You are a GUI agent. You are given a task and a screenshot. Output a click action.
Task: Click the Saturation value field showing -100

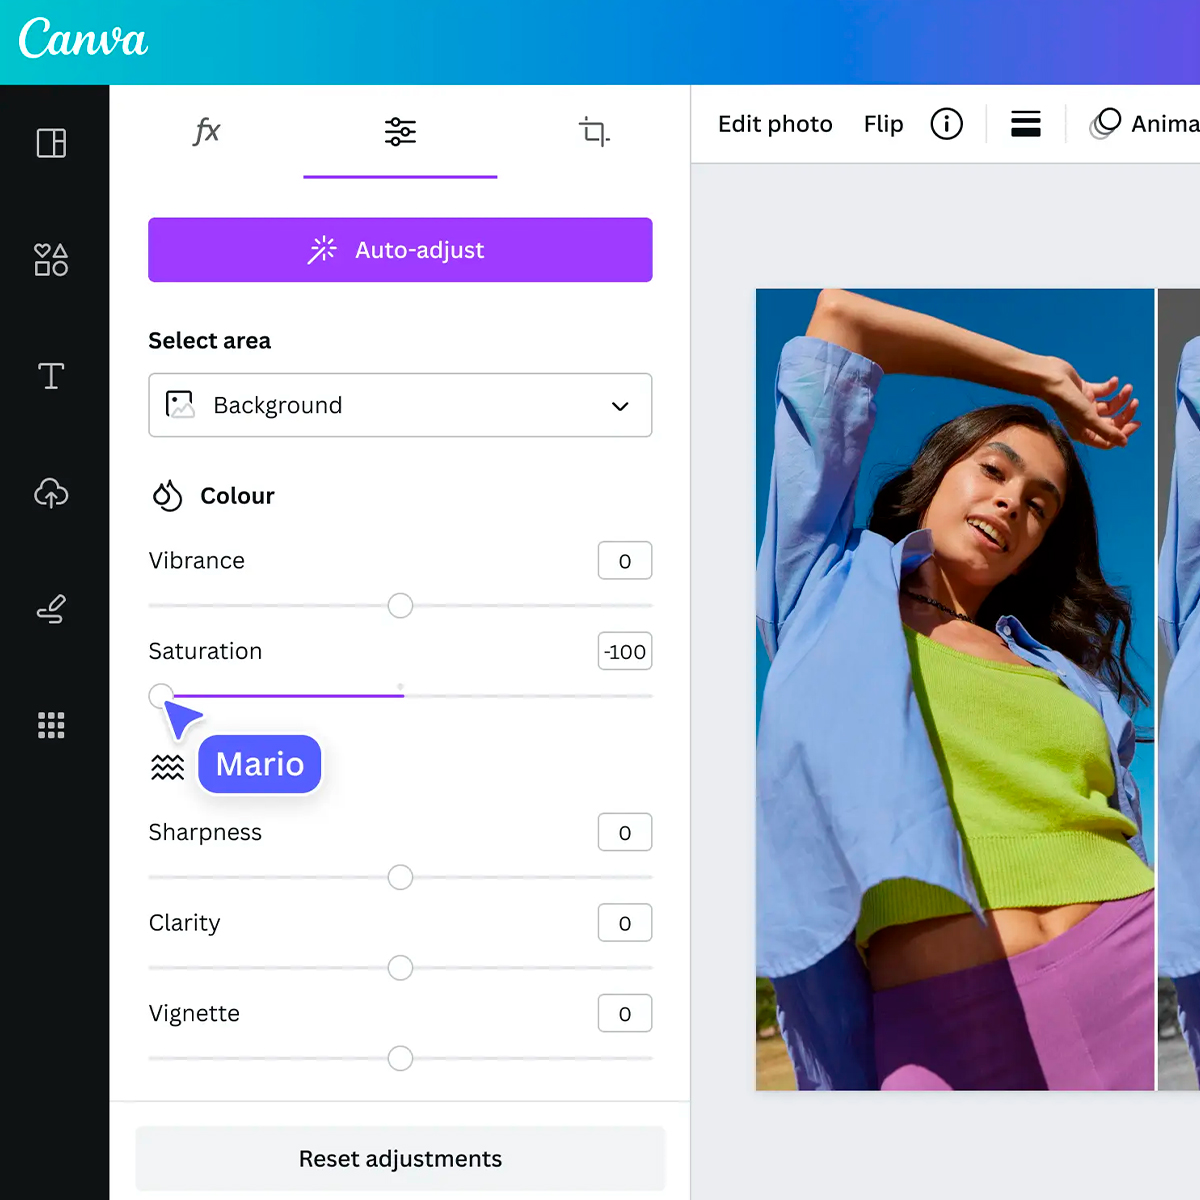625,652
